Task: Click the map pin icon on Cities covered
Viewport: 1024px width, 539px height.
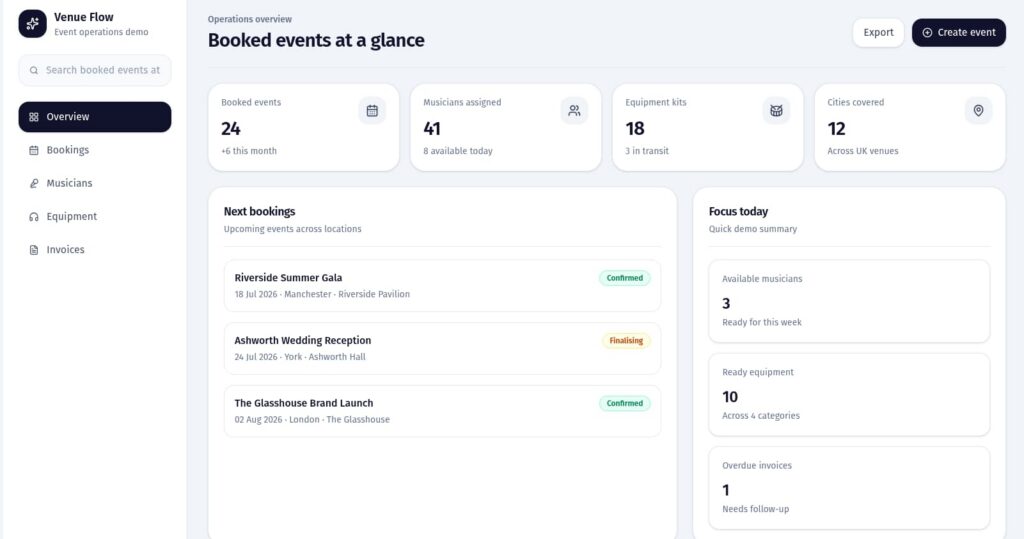Action: [x=978, y=111]
